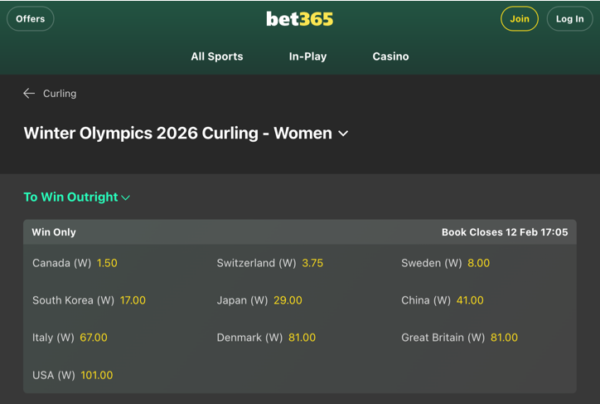Choose Italy (W) at 67.00
Viewport: 600px width, 404px height.
click(94, 338)
